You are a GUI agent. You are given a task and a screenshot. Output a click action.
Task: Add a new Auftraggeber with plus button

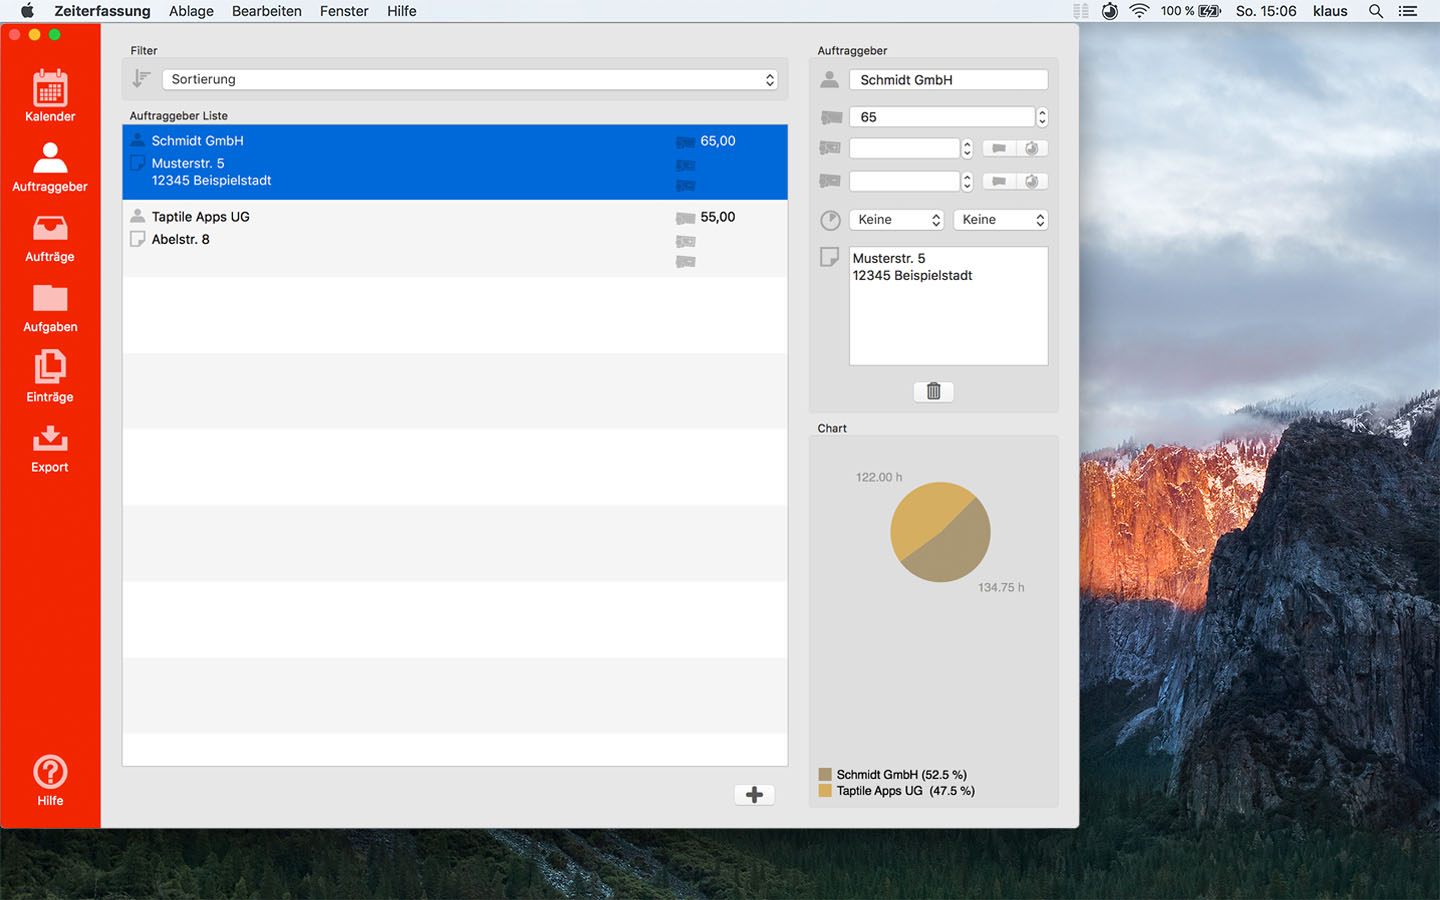click(x=754, y=795)
